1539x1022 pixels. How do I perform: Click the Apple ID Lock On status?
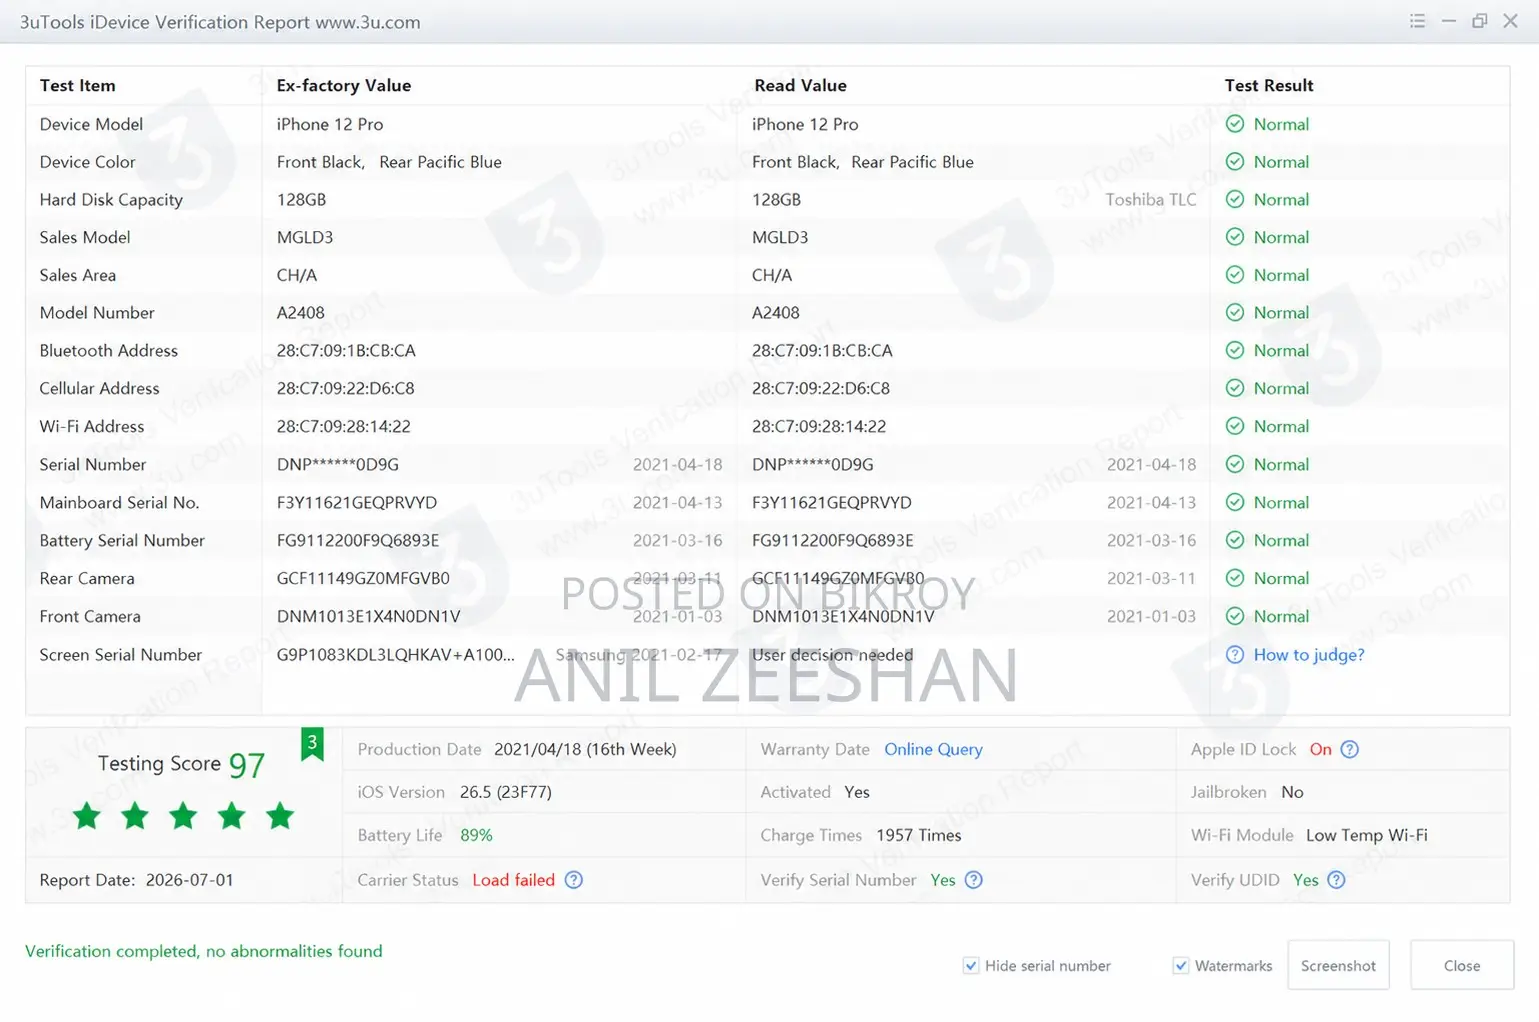tap(1321, 749)
